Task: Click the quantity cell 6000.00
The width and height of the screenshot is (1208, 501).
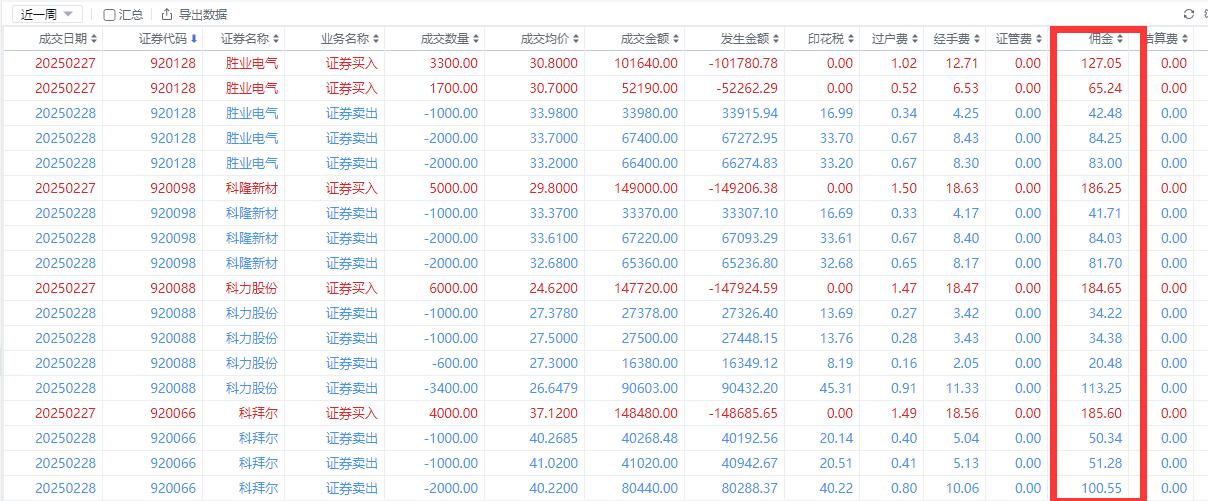Action: tap(453, 288)
